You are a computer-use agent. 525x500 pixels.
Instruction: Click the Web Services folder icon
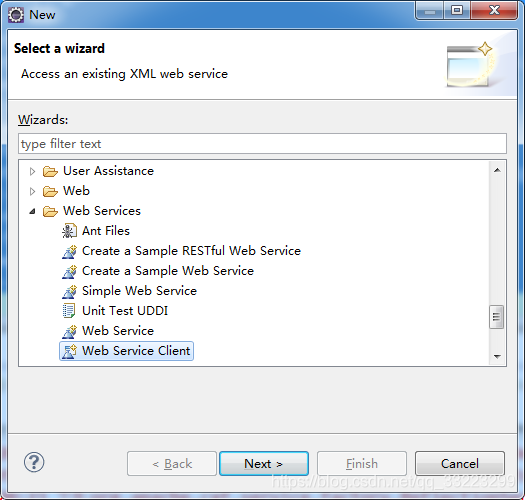coord(50,211)
